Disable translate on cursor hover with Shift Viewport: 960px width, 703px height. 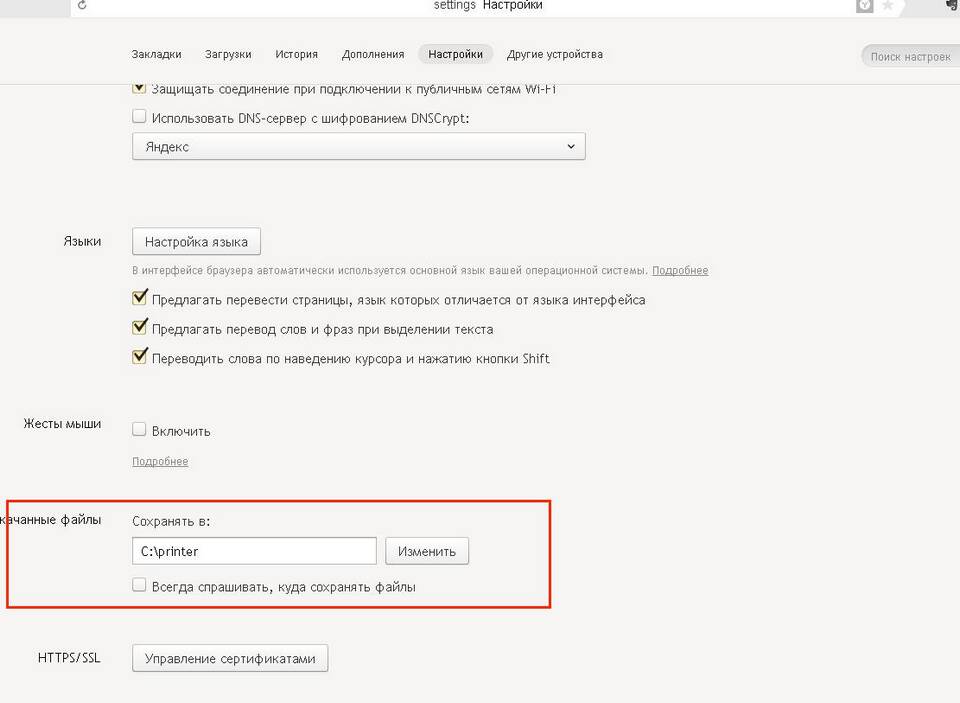140,356
